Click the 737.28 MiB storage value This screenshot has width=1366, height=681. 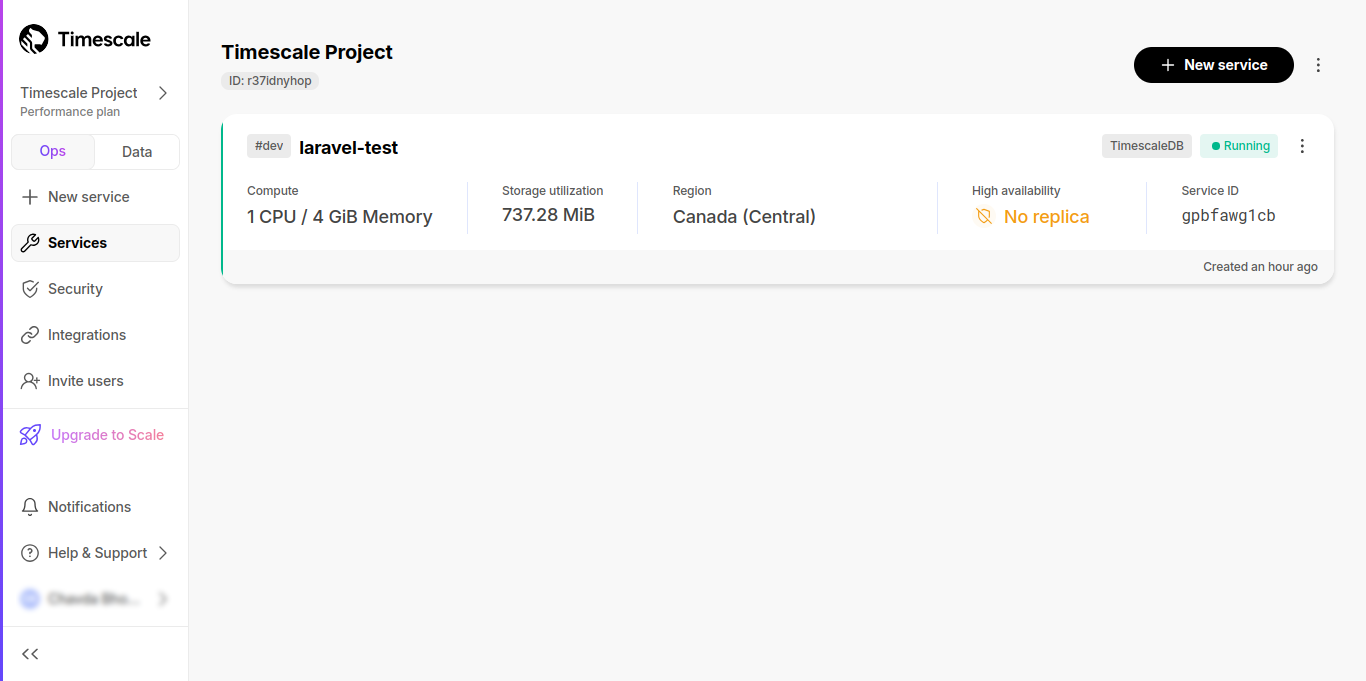pos(548,215)
